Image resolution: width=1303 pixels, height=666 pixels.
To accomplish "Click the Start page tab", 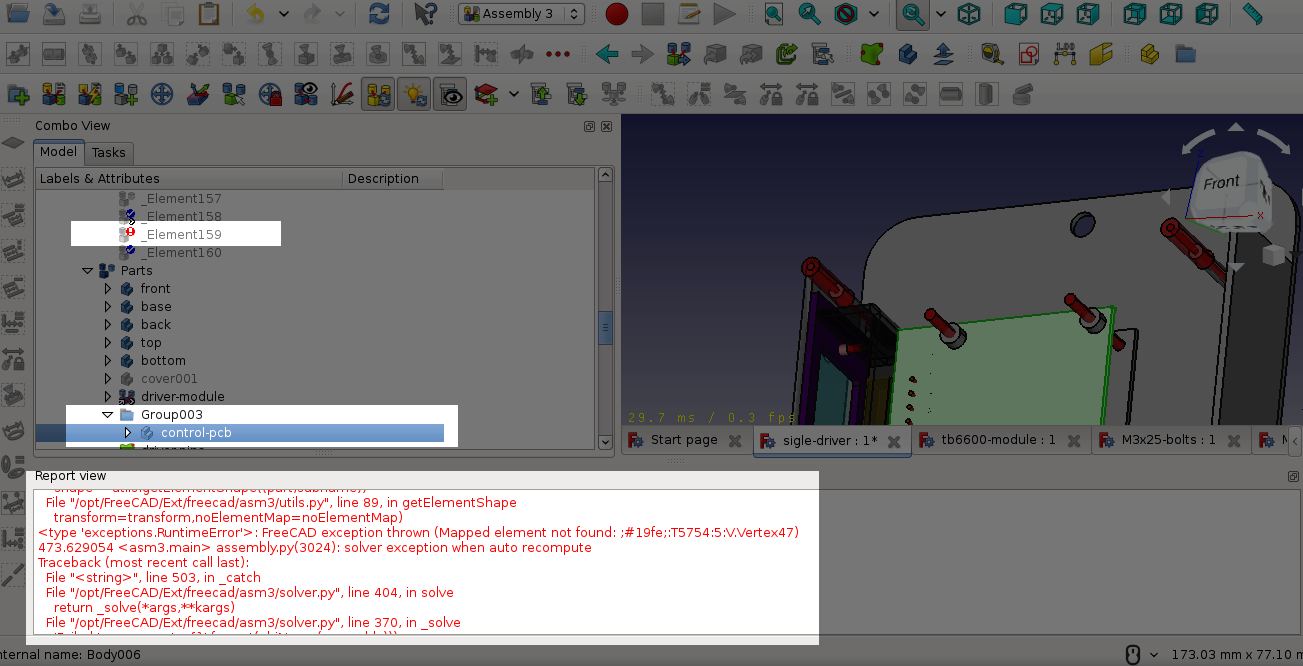I will coord(684,439).
